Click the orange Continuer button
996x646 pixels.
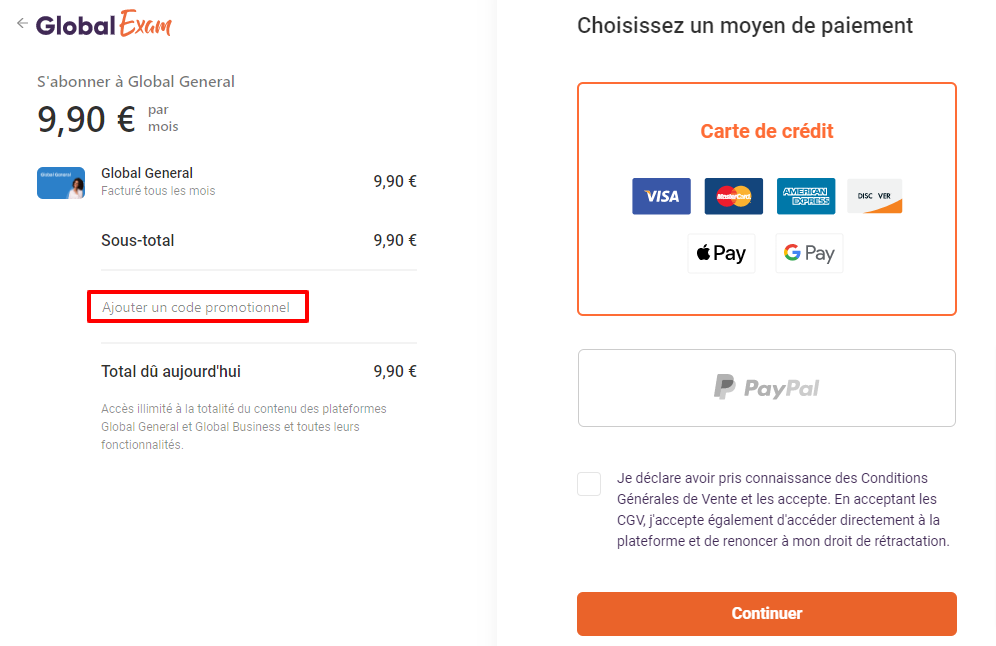click(767, 614)
